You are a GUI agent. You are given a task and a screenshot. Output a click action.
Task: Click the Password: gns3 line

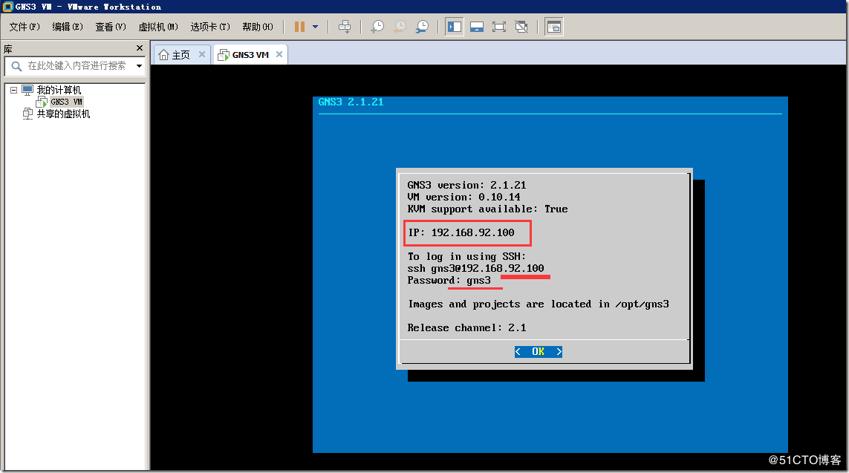click(x=449, y=280)
